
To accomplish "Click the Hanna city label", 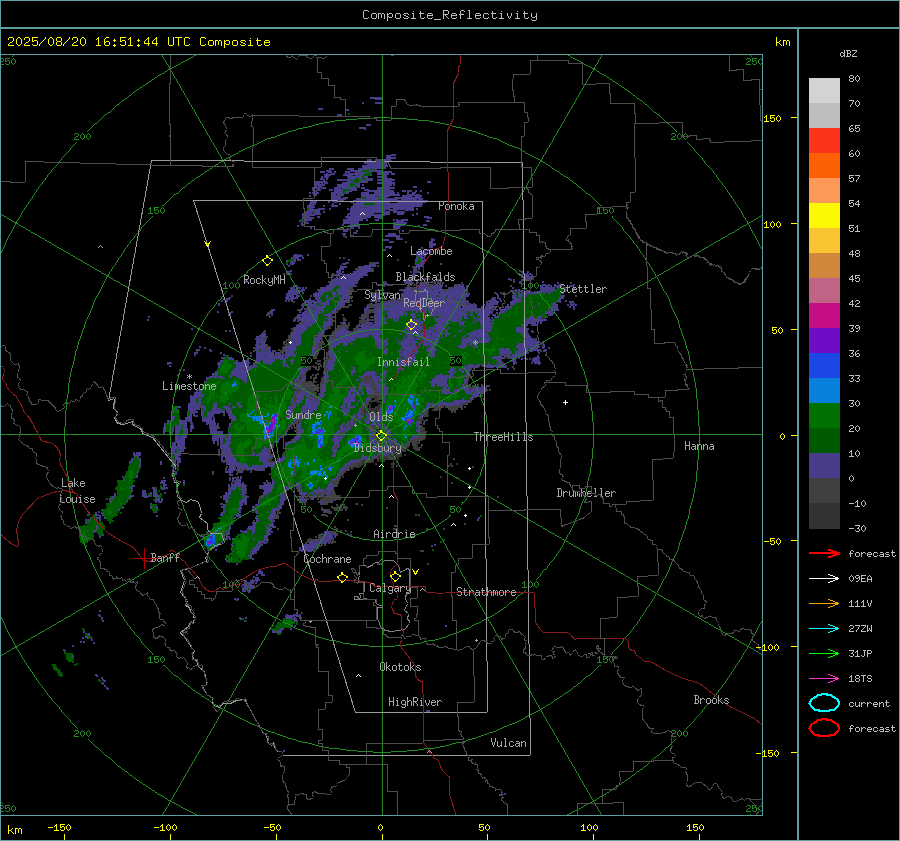I will pos(699,445).
